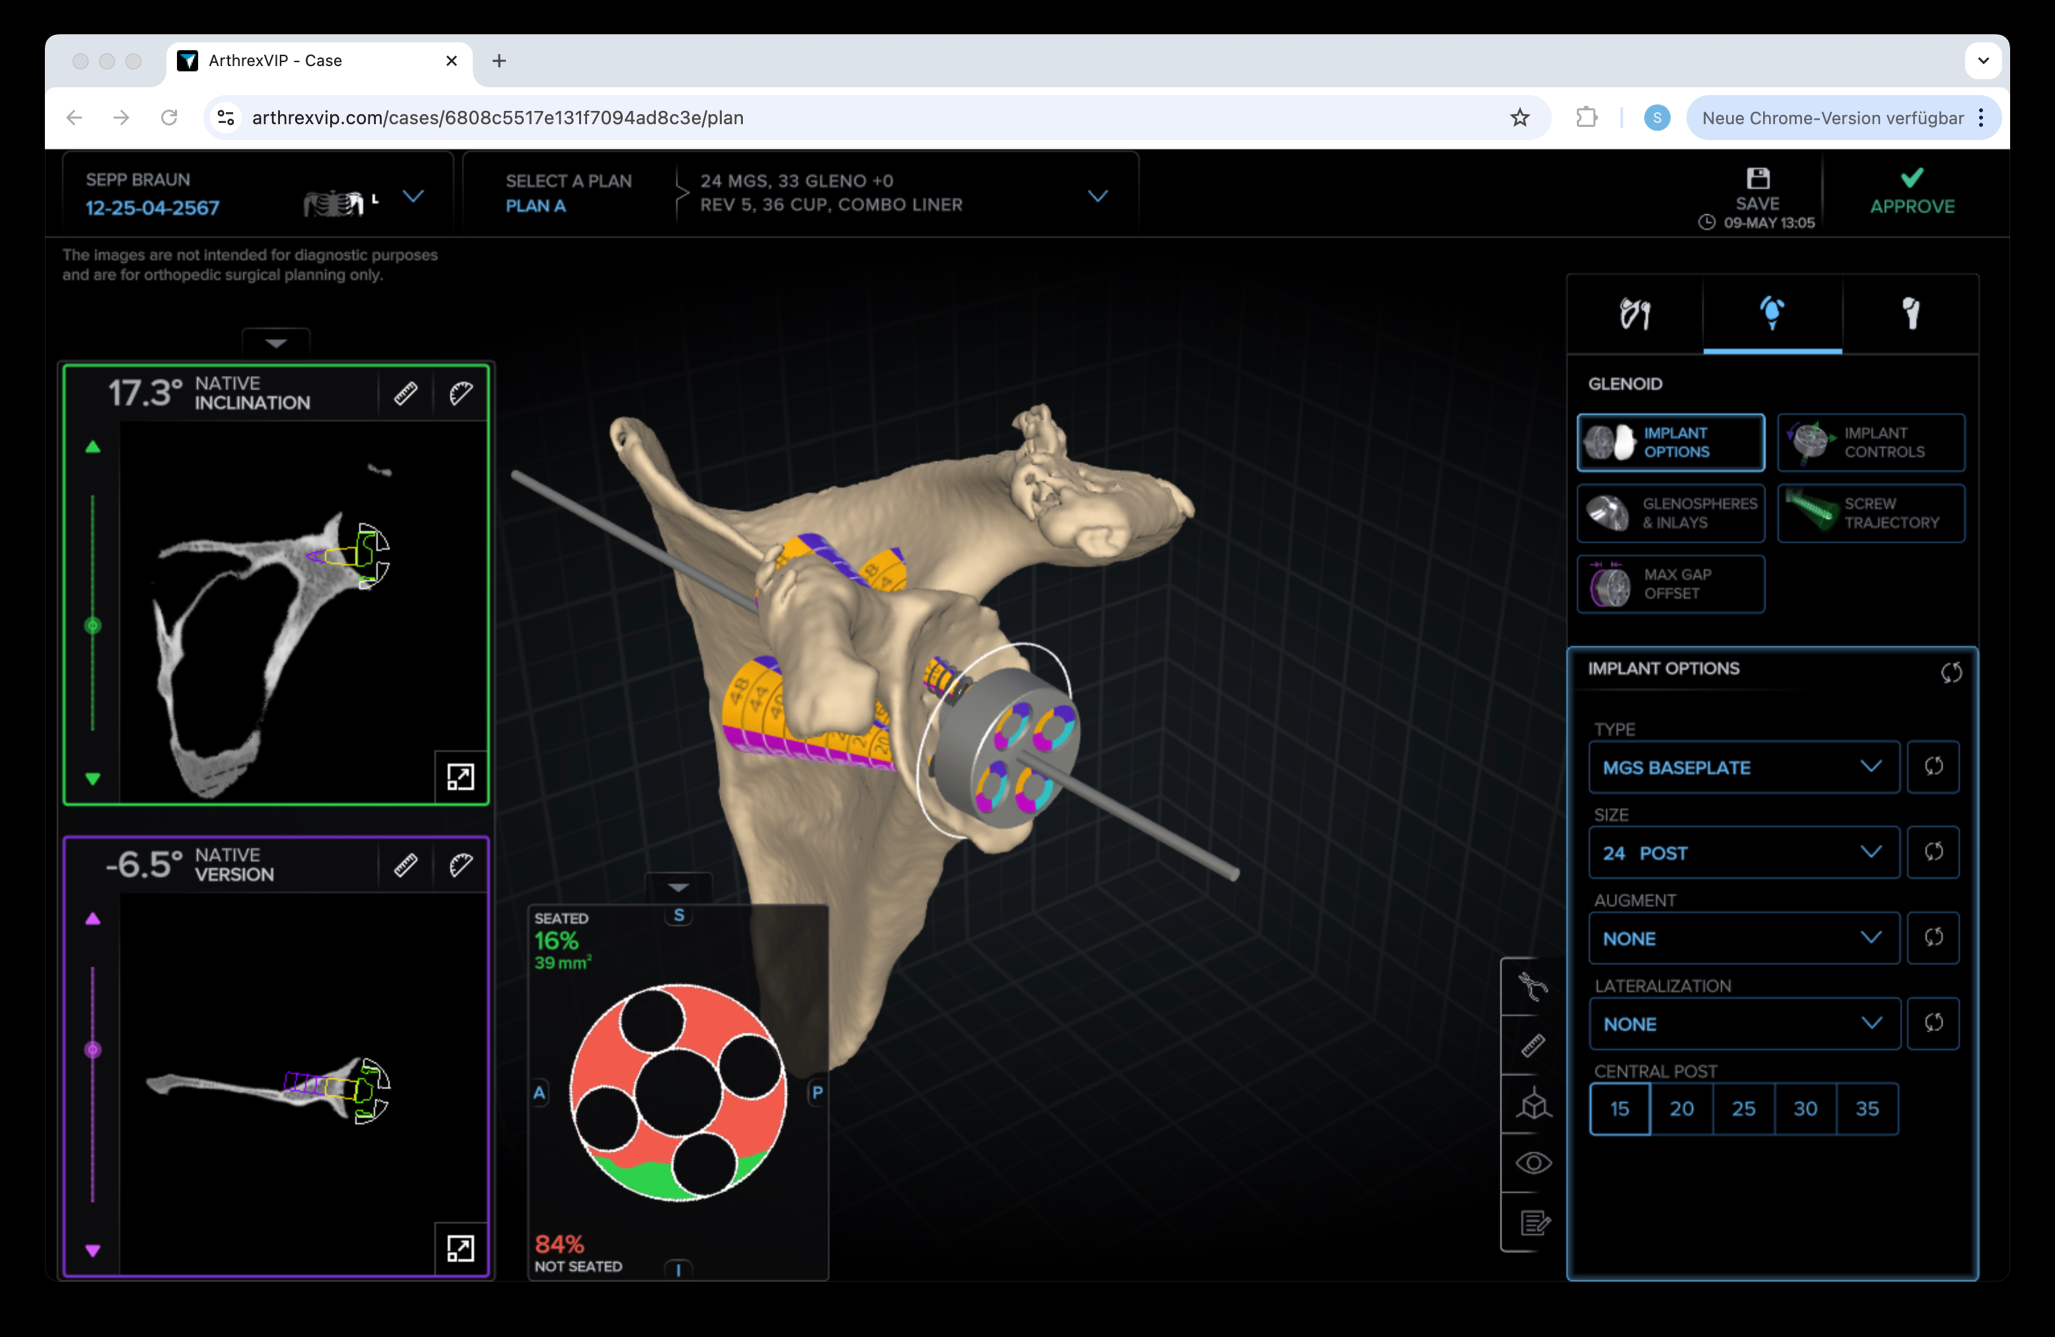The height and width of the screenshot is (1337, 2055).
Task: Reset the Lateralization setting
Action: click(1933, 1024)
